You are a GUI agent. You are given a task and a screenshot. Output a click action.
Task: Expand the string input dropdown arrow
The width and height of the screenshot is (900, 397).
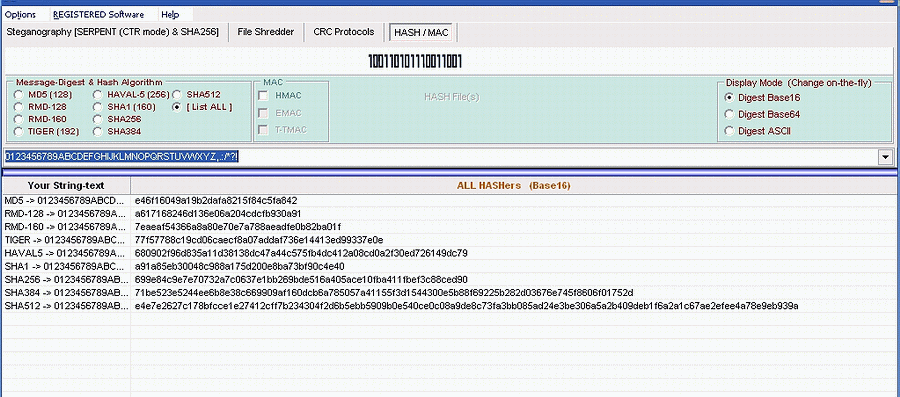coord(886,157)
